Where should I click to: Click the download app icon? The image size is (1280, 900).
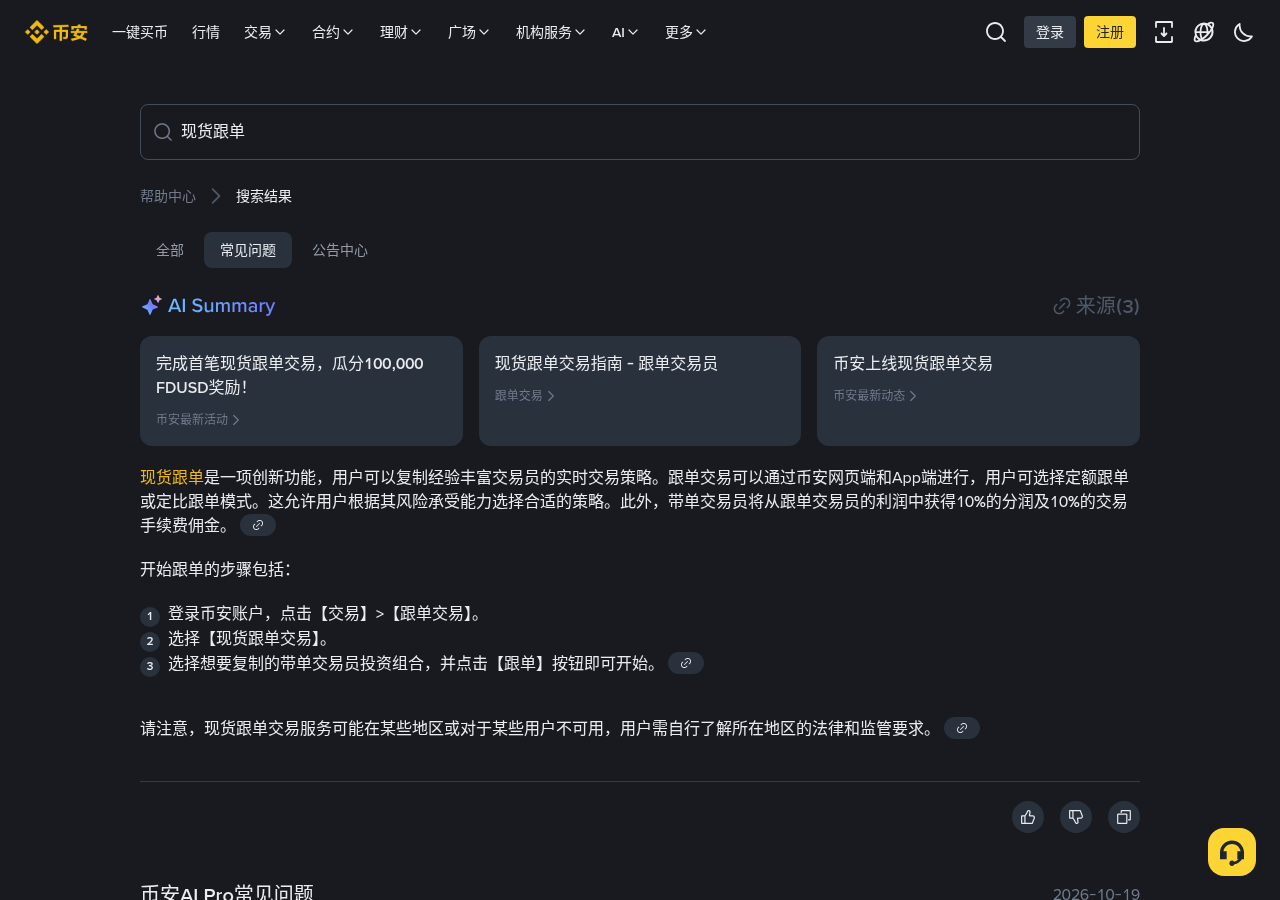point(1164,32)
